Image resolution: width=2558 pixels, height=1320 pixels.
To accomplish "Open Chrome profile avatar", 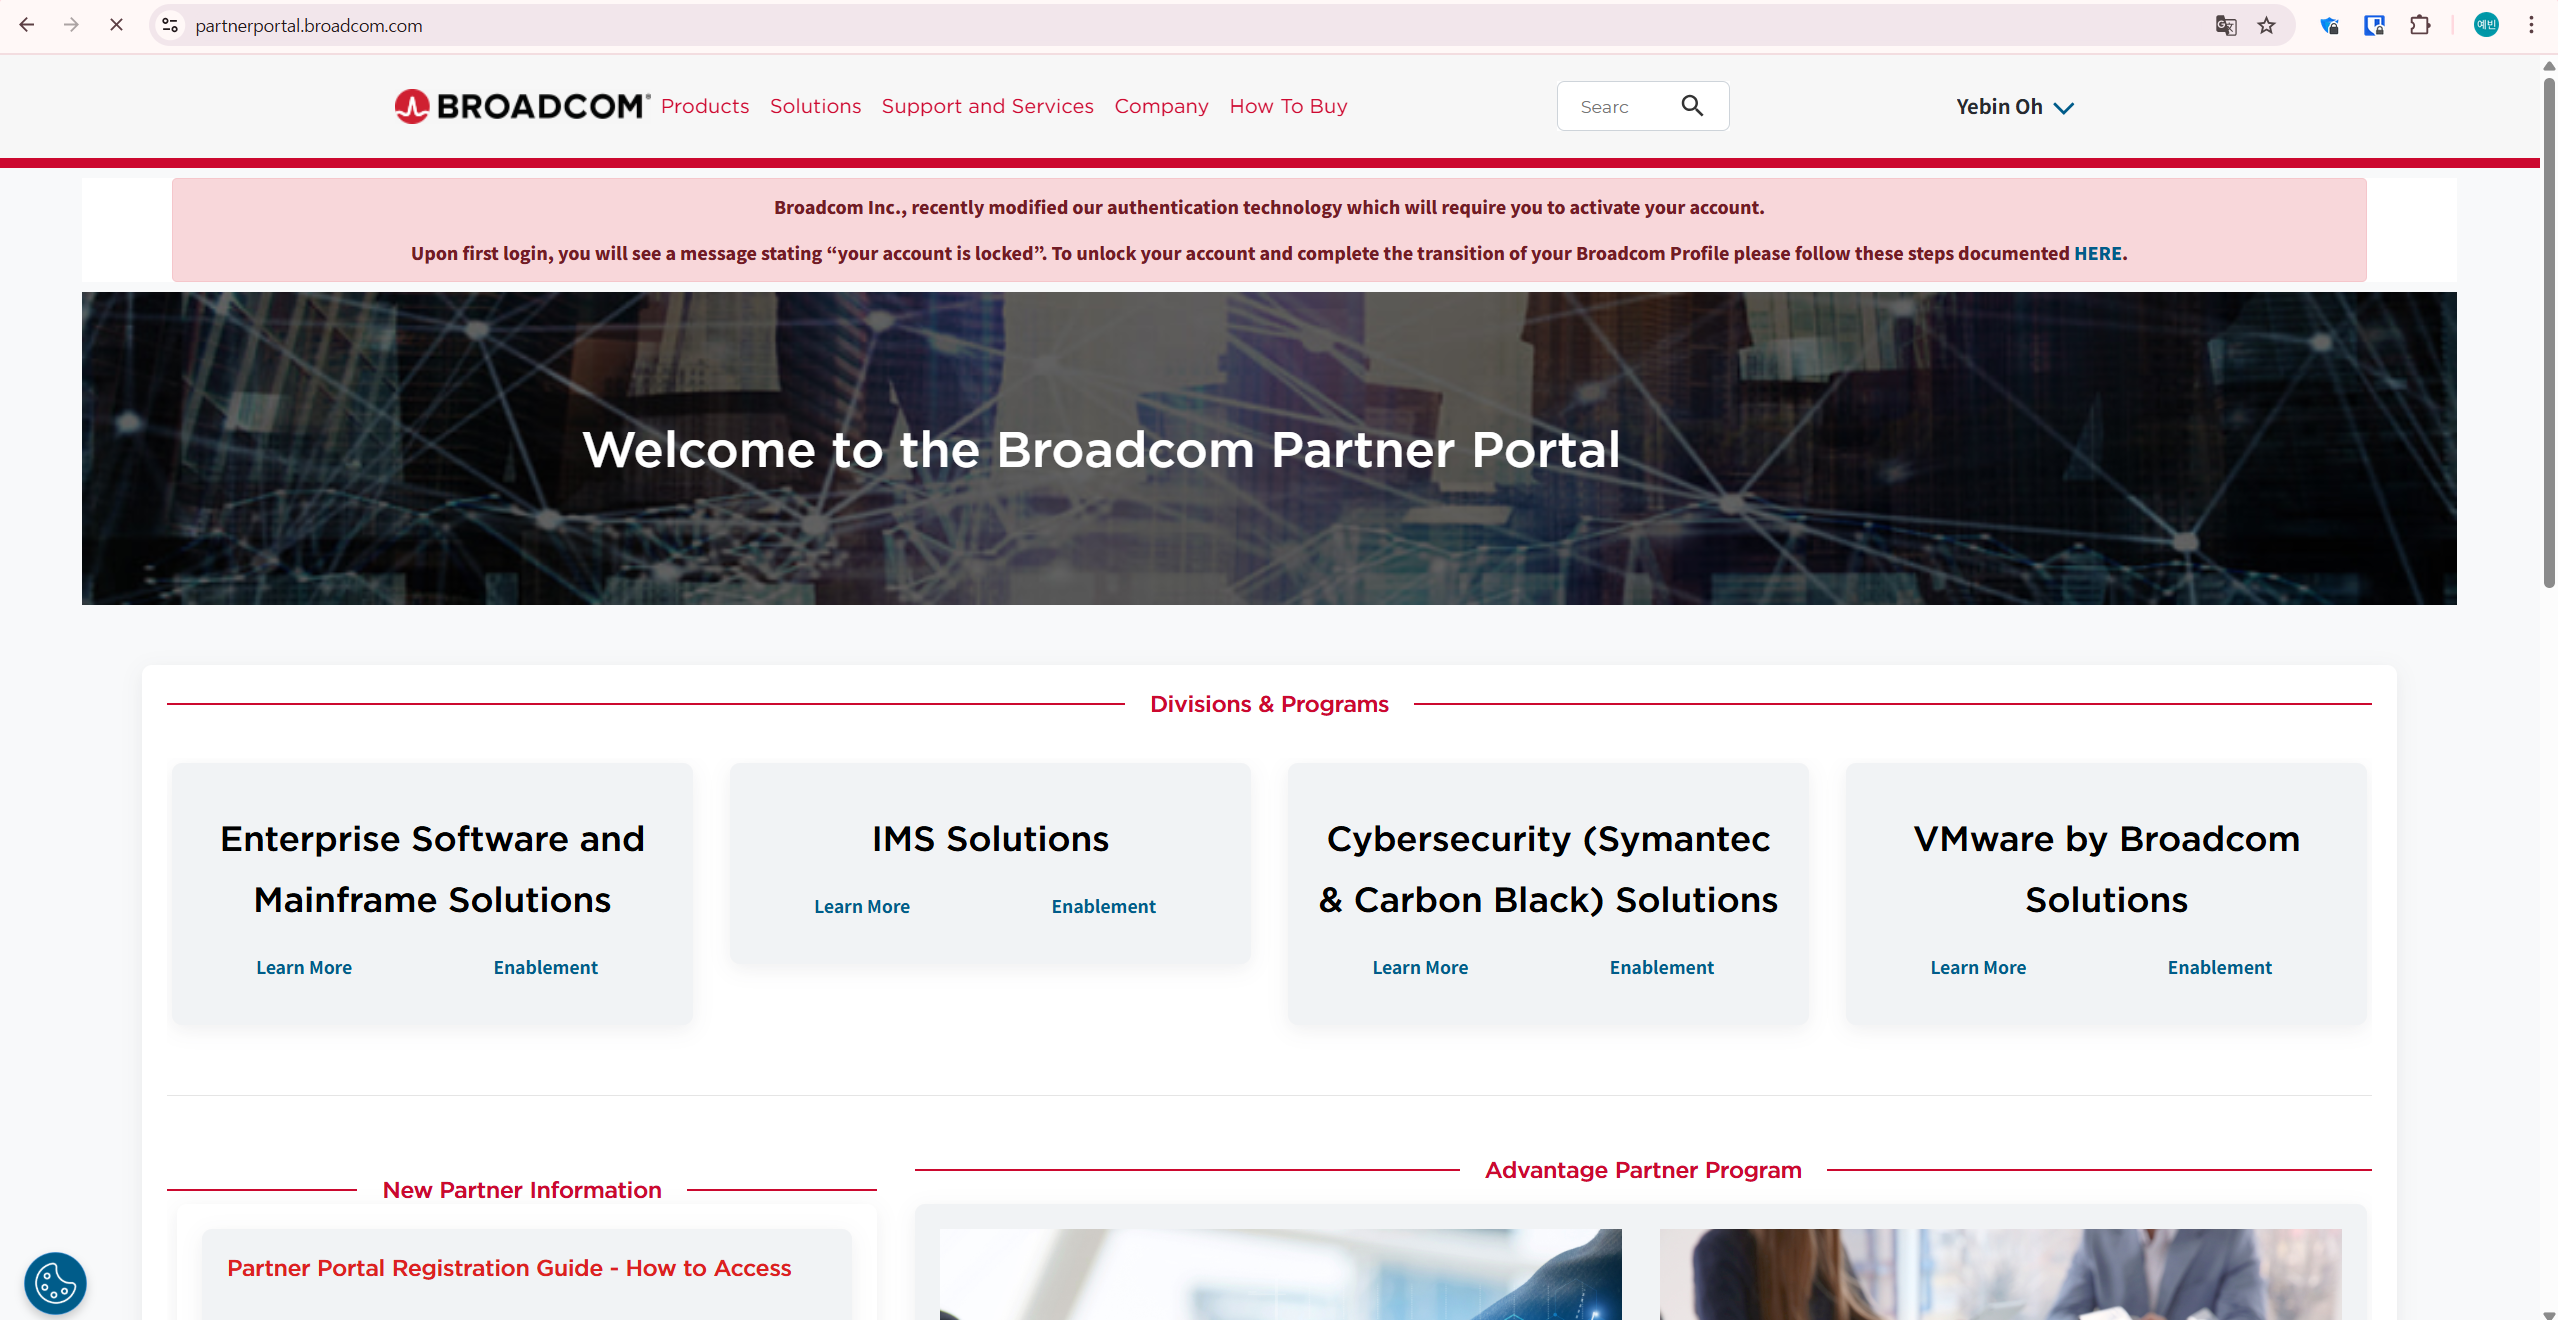I will click(x=2486, y=25).
